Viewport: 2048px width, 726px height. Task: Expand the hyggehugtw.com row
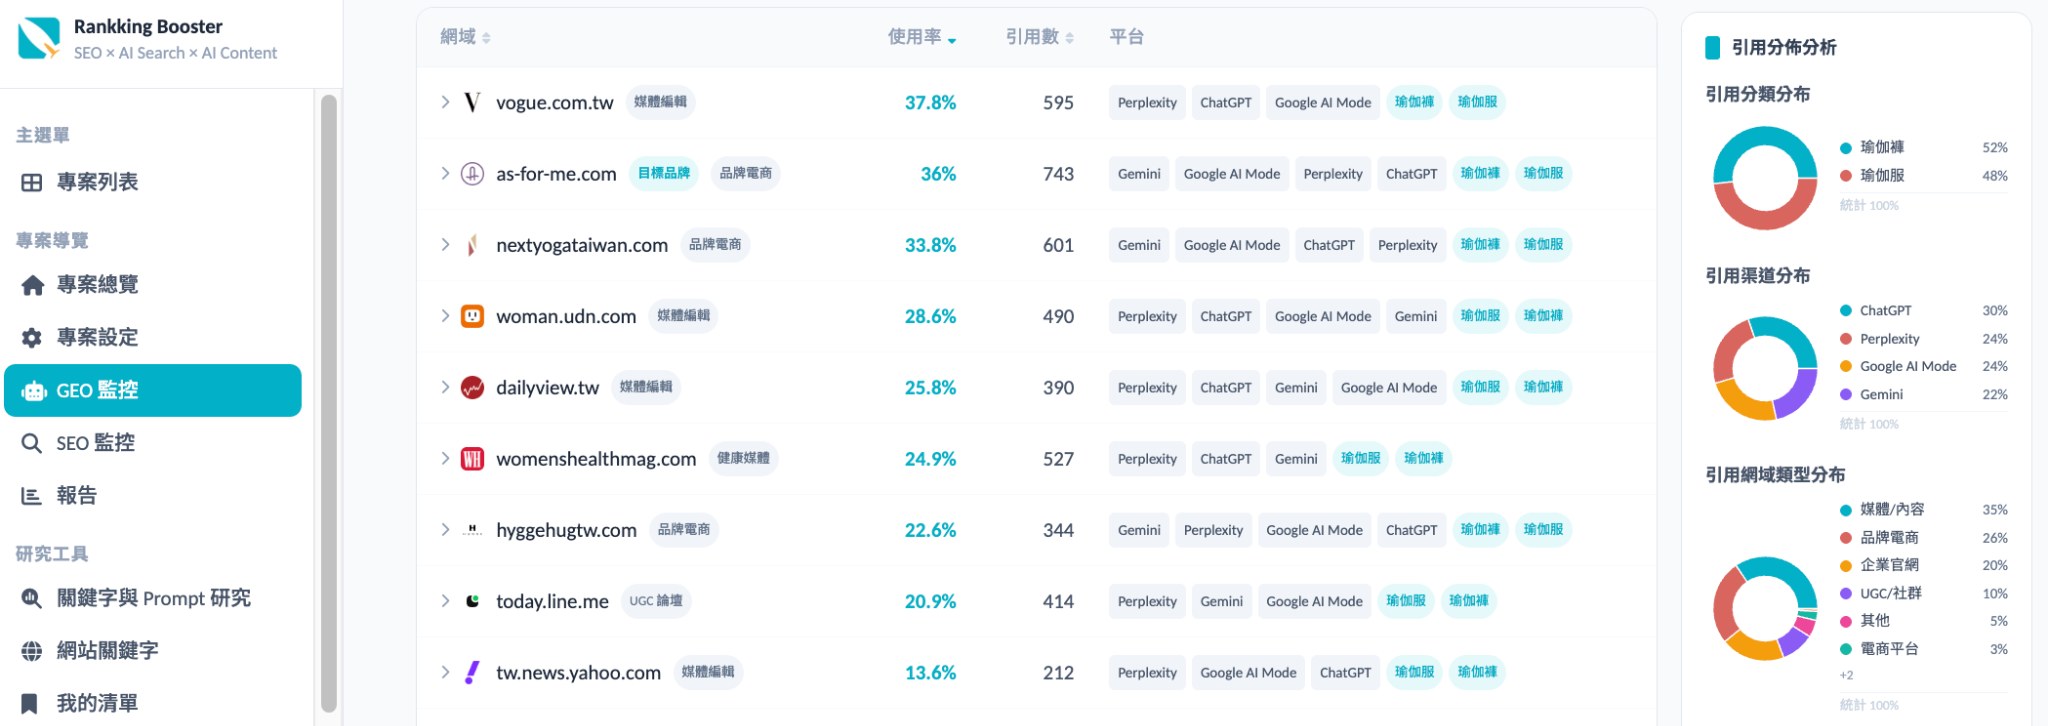tap(445, 530)
